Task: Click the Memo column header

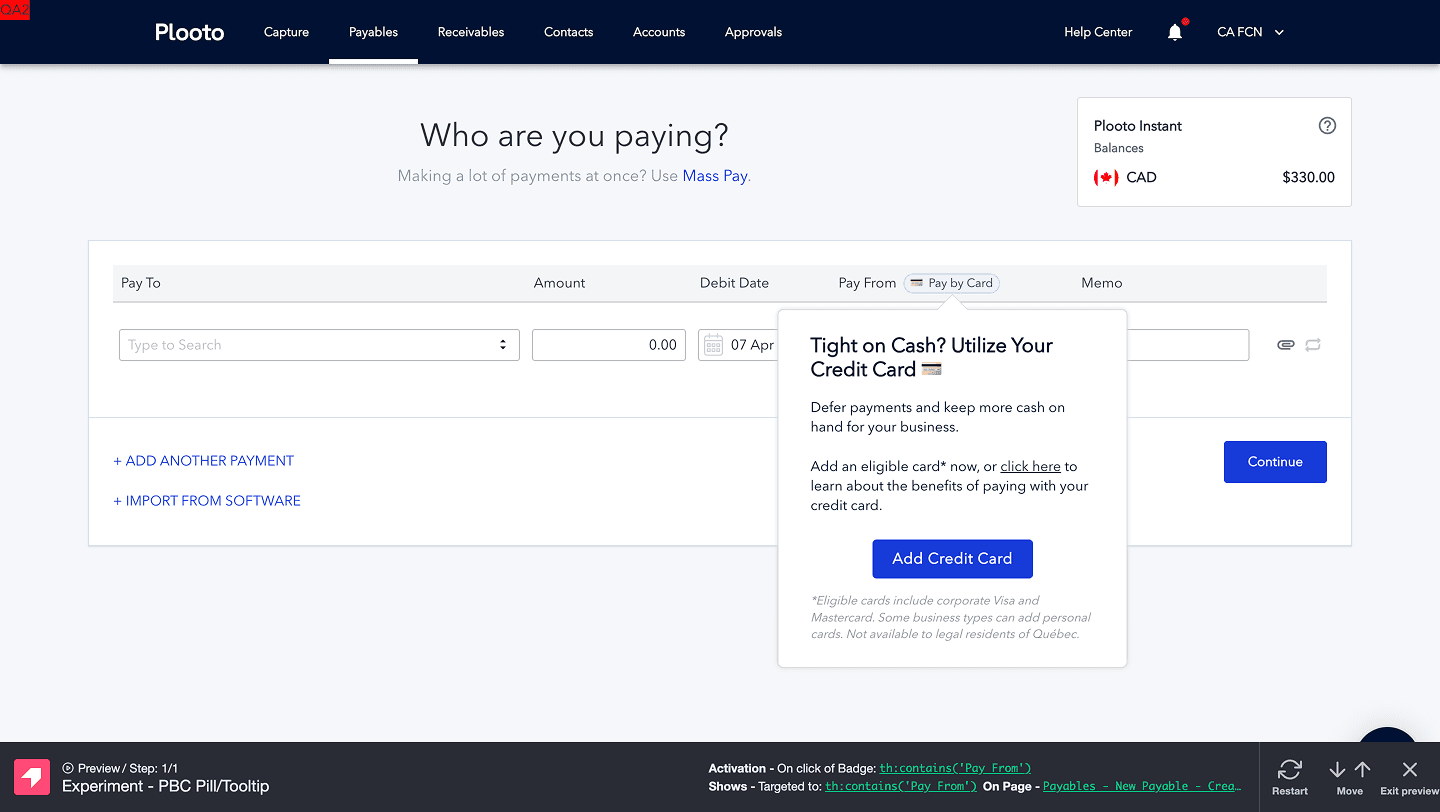Action: click(1102, 283)
